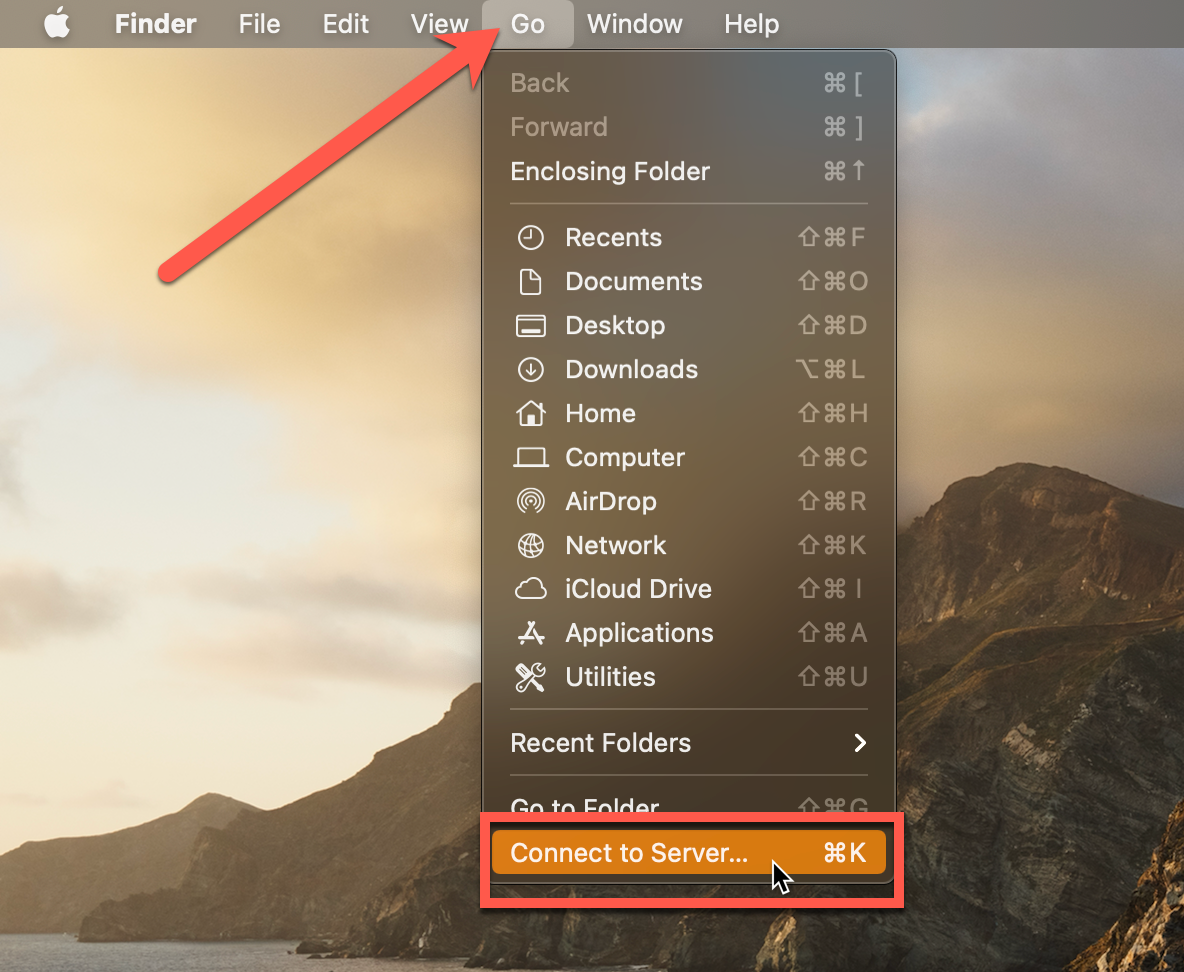
Task: Open the File menu in menu bar
Action: point(259,23)
